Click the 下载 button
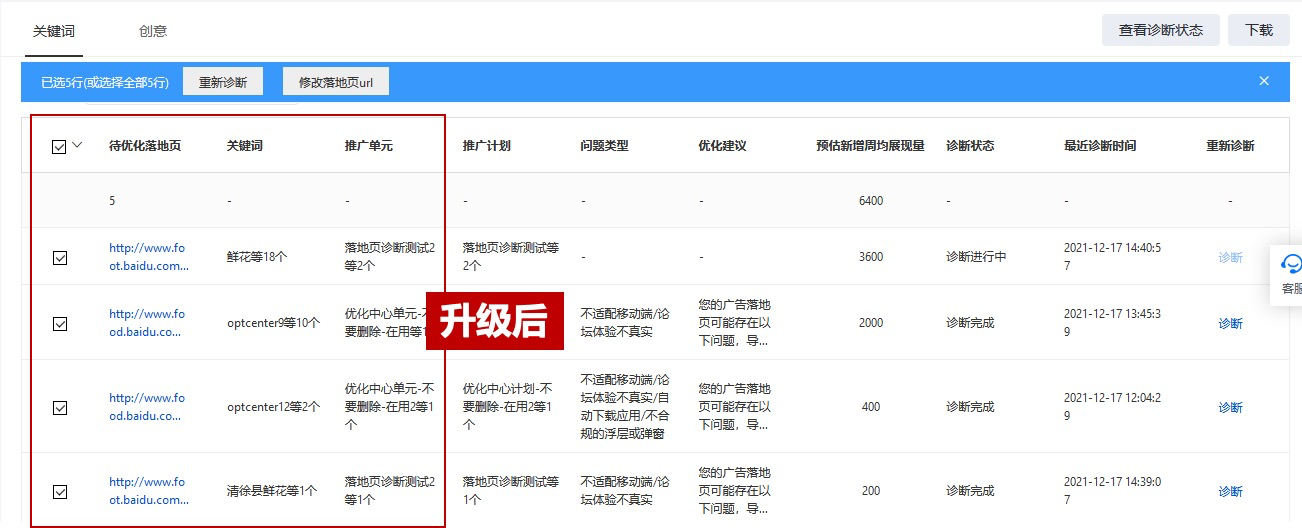 point(1259,30)
